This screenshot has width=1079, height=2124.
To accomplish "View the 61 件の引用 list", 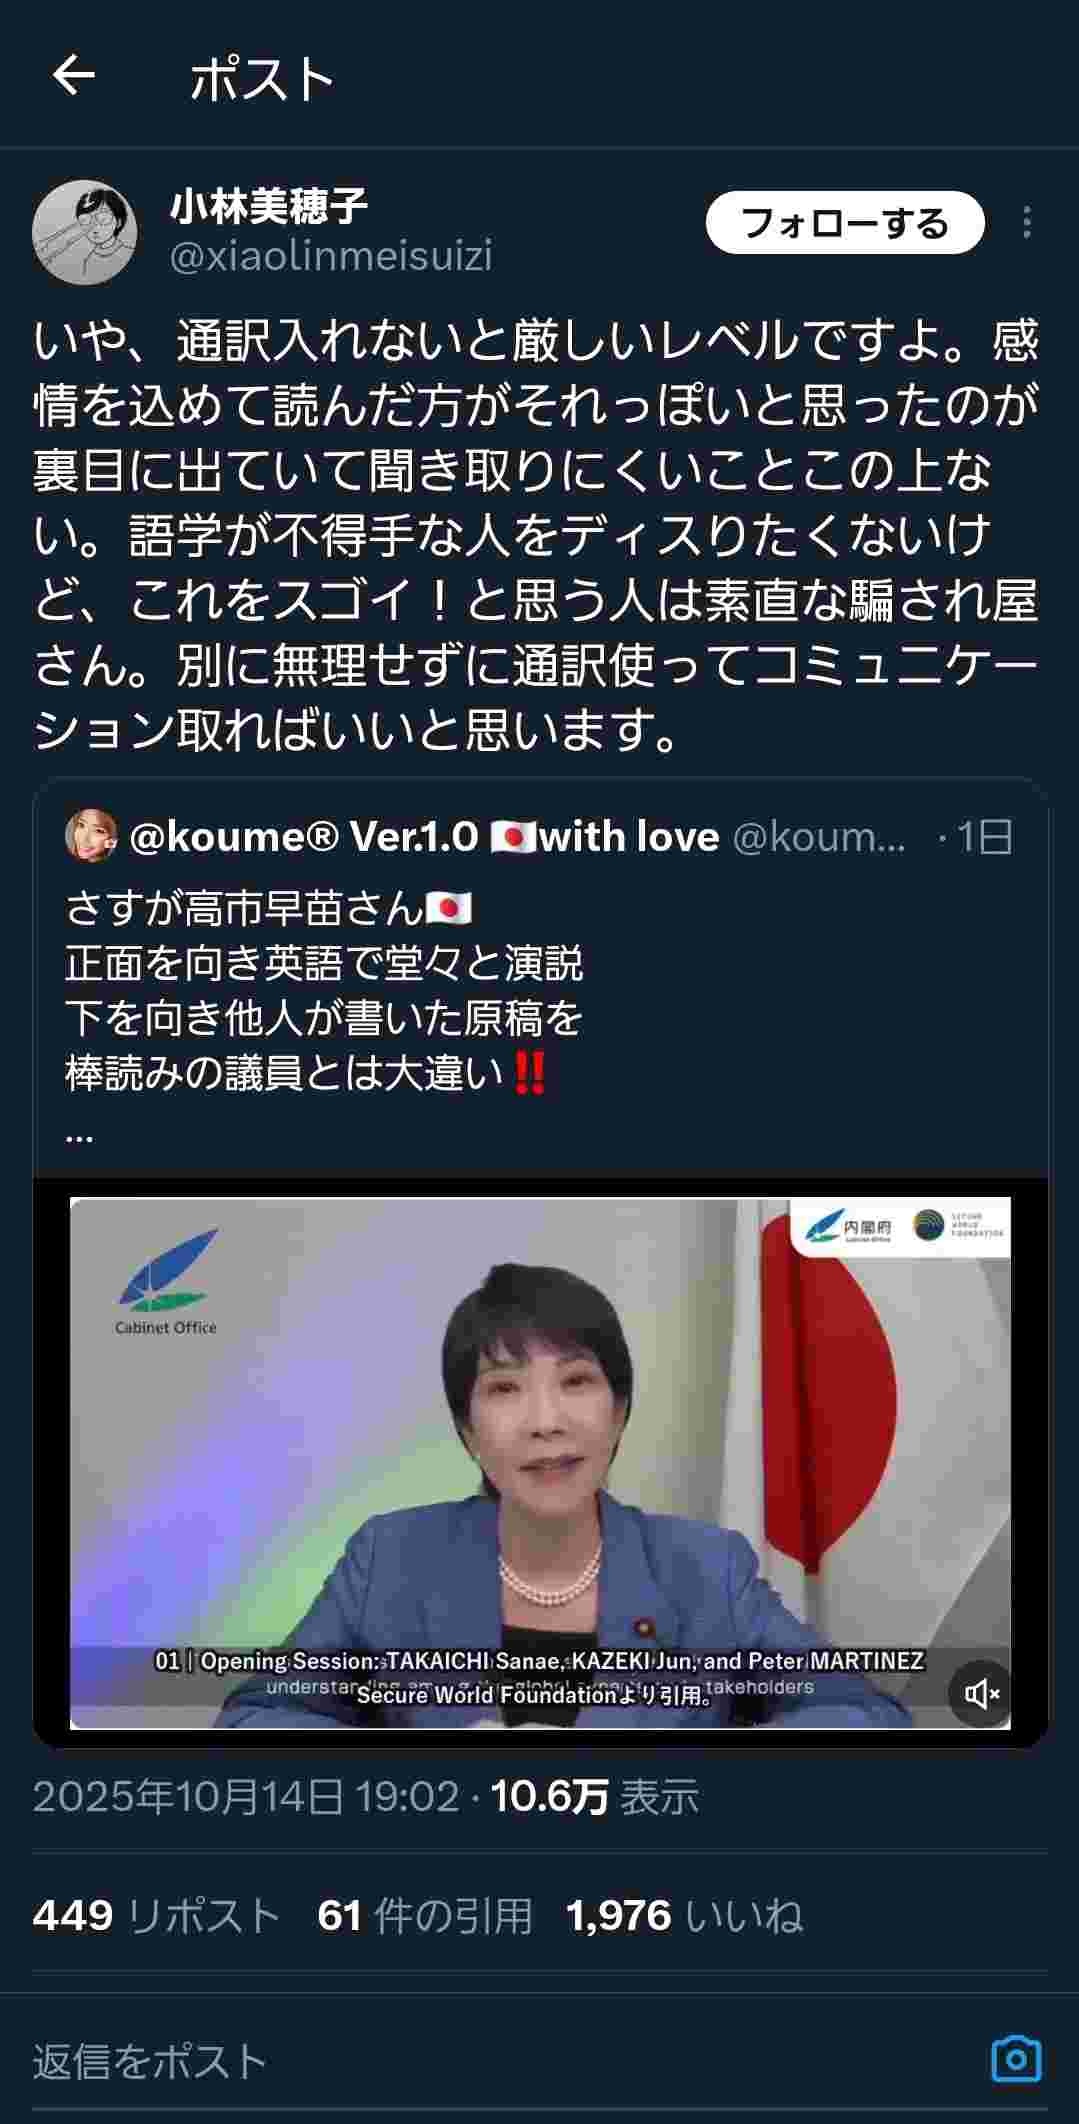I will (425, 1916).
